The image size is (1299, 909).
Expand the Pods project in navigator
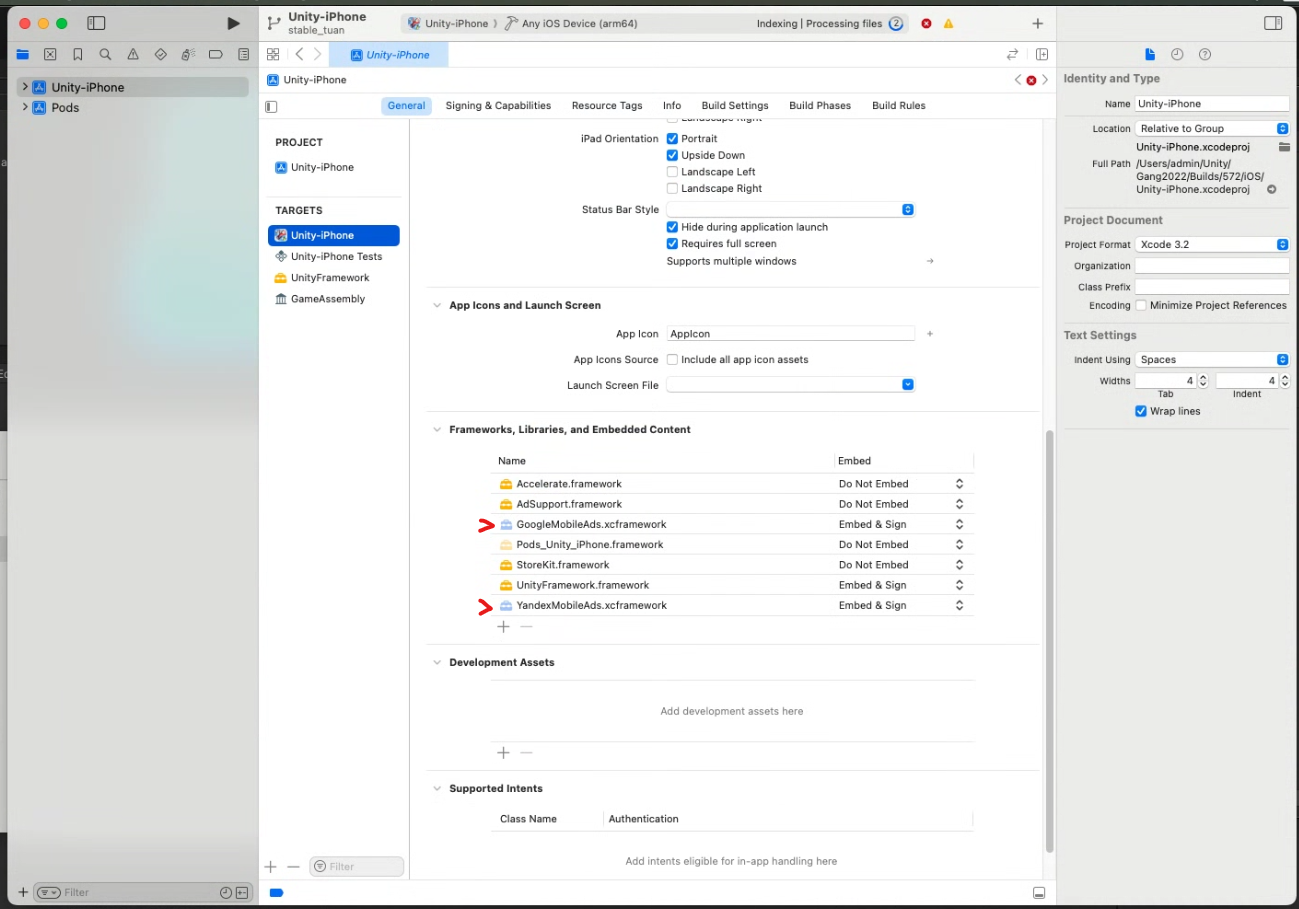coord(25,107)
